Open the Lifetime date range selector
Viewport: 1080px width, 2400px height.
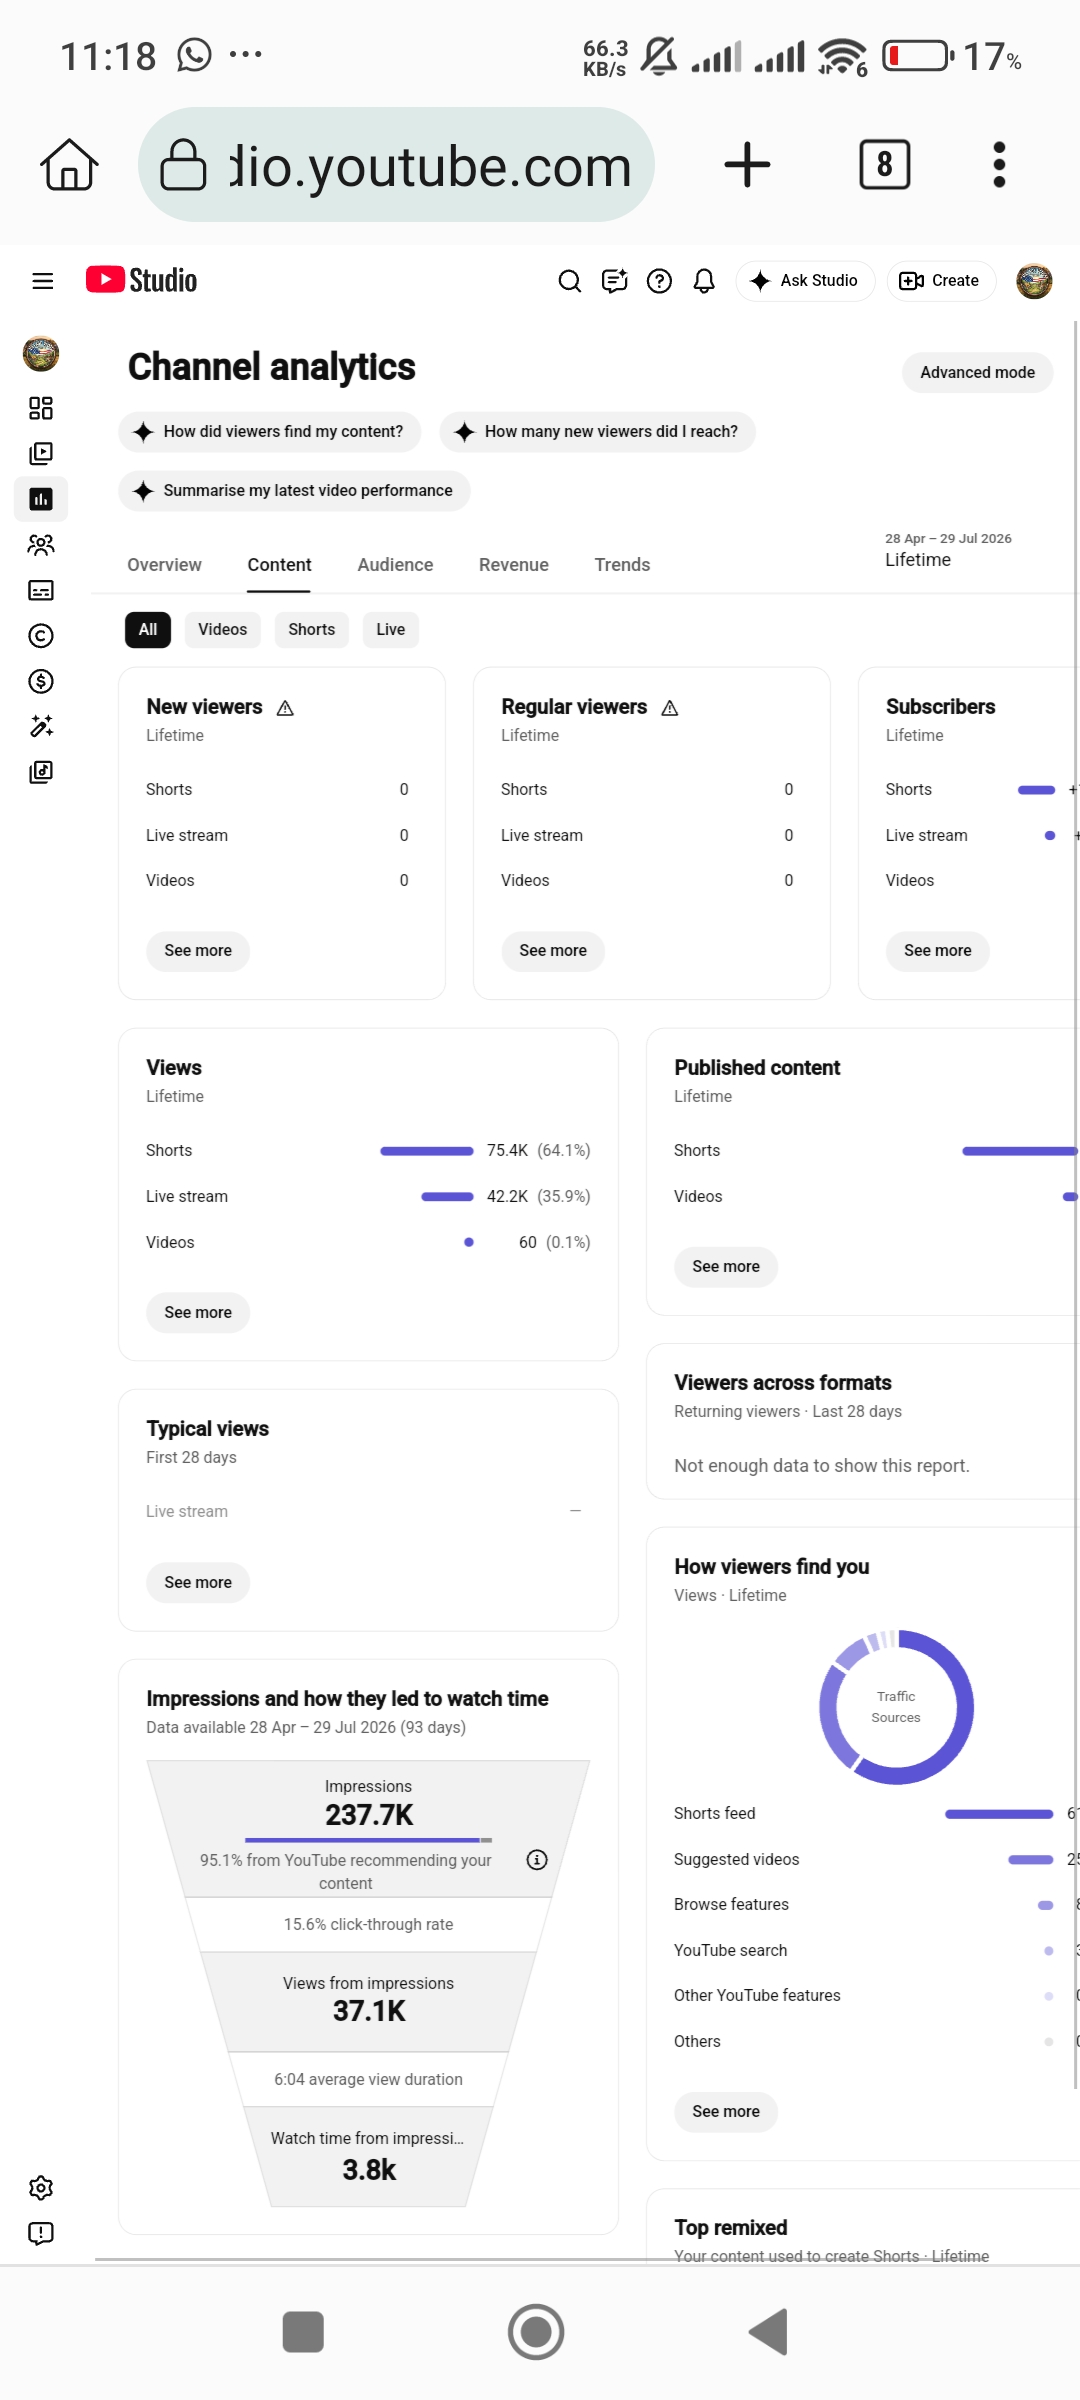click(948, 551)
